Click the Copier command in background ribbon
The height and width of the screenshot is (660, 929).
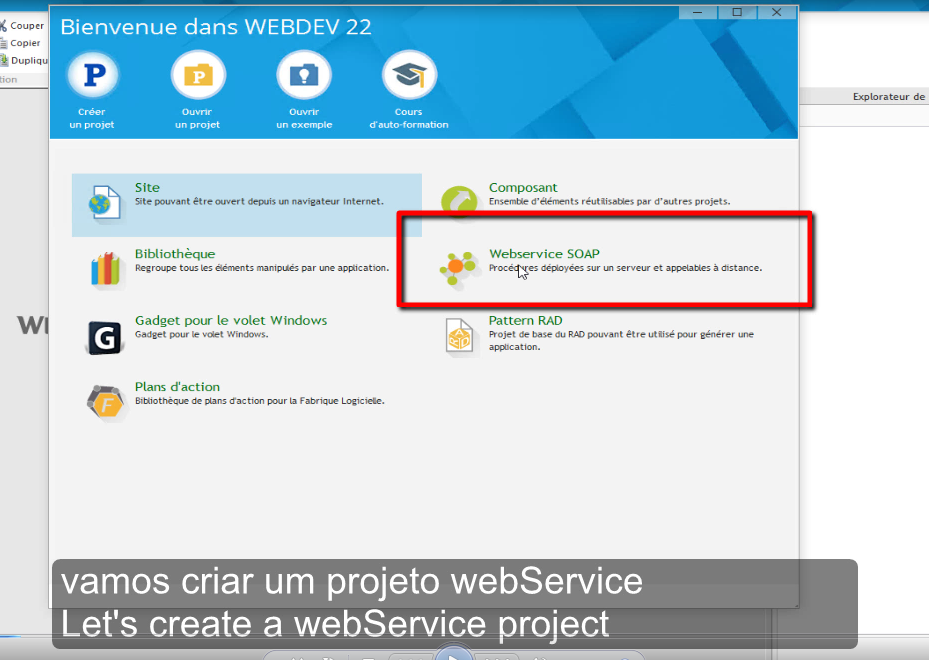pos(20,43)
